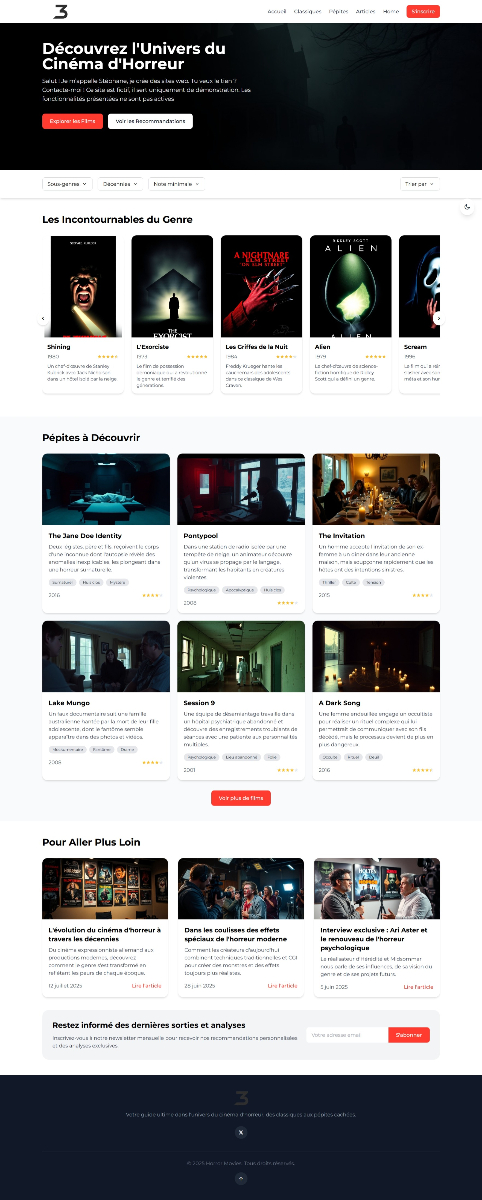Click the back-to-top arrow in the footer

(x=241, y=1179)
